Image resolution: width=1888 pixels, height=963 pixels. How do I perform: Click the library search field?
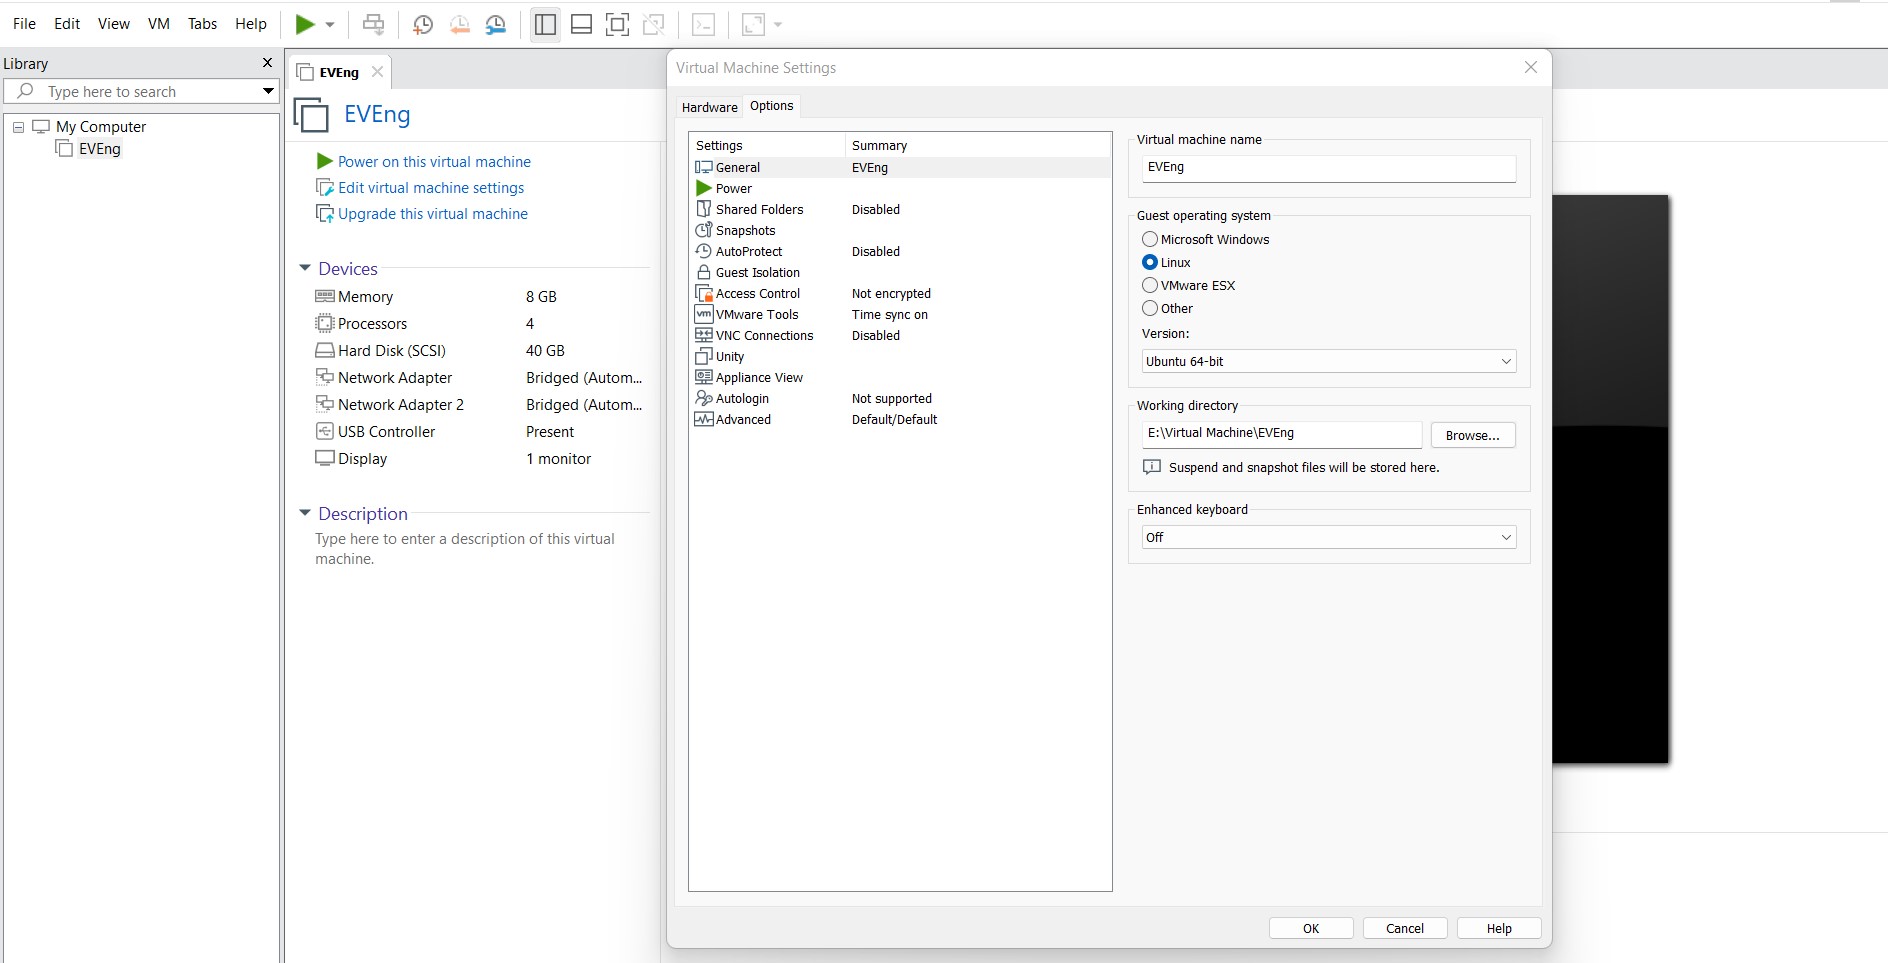140,91
